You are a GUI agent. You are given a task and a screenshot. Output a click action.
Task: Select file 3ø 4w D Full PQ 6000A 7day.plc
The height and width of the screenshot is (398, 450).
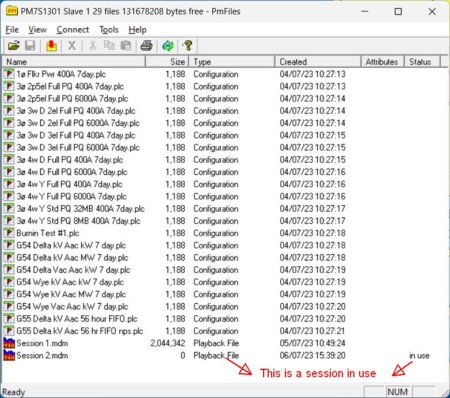[72, 172]
